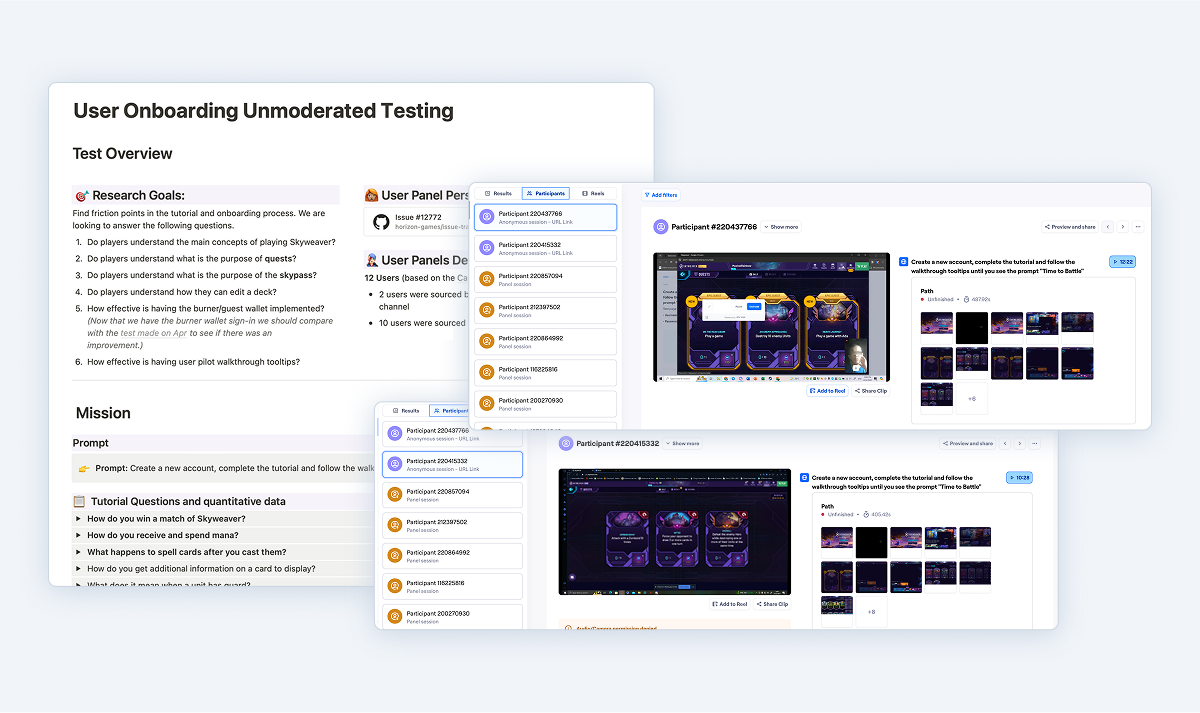Click the three-dot menu beside Participant #220415332
This screenshot has width=1200, height=713.
(1035, 443)
